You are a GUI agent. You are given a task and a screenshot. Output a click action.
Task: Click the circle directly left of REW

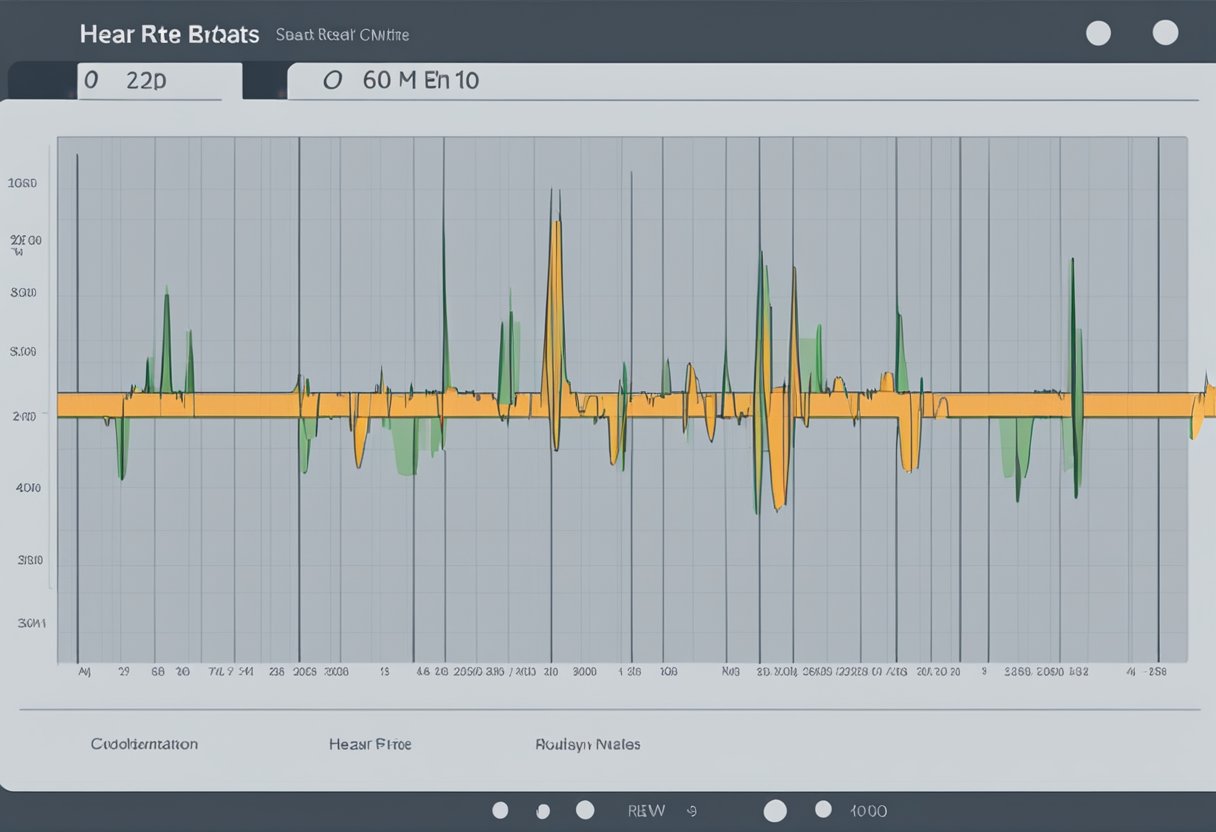point(585,810)
